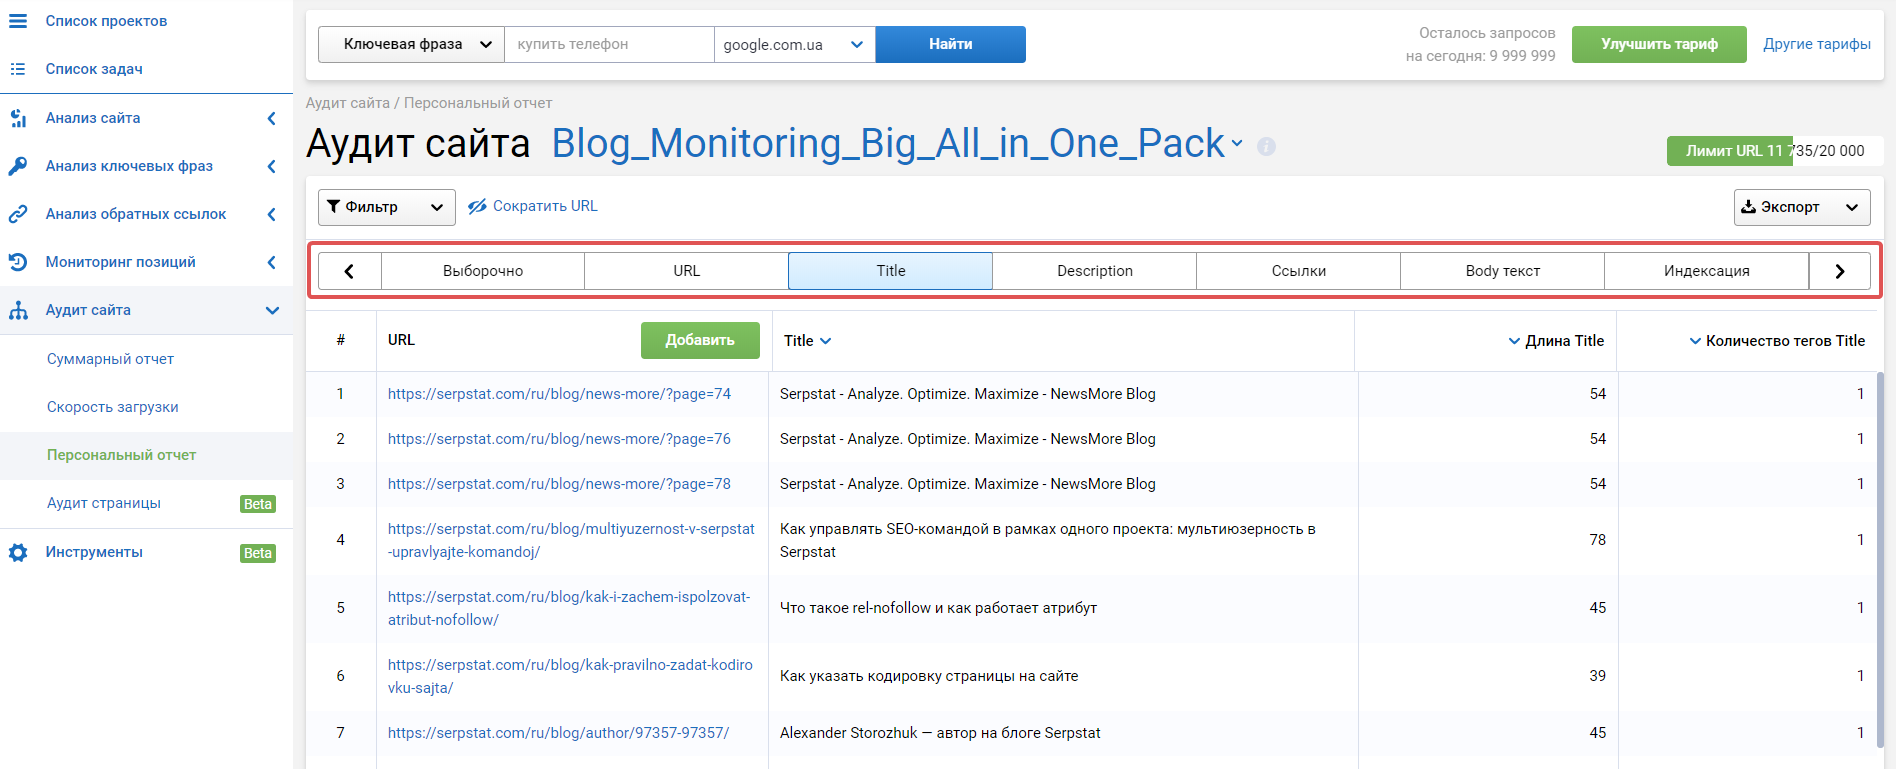The width and height of the screenshot is (1896, 769).
Task: Click the table's vertical scrollbar
Action: (x=1881, y=560)
